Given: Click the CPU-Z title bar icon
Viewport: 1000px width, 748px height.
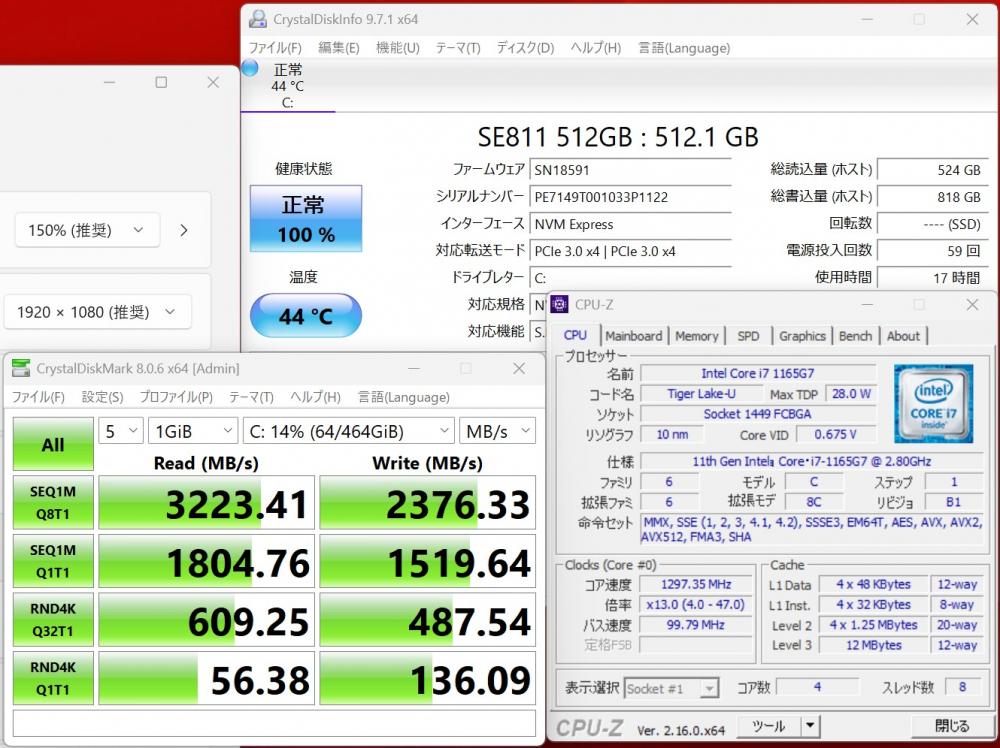Looking at the screenshot, I should [x=560, y=304].
